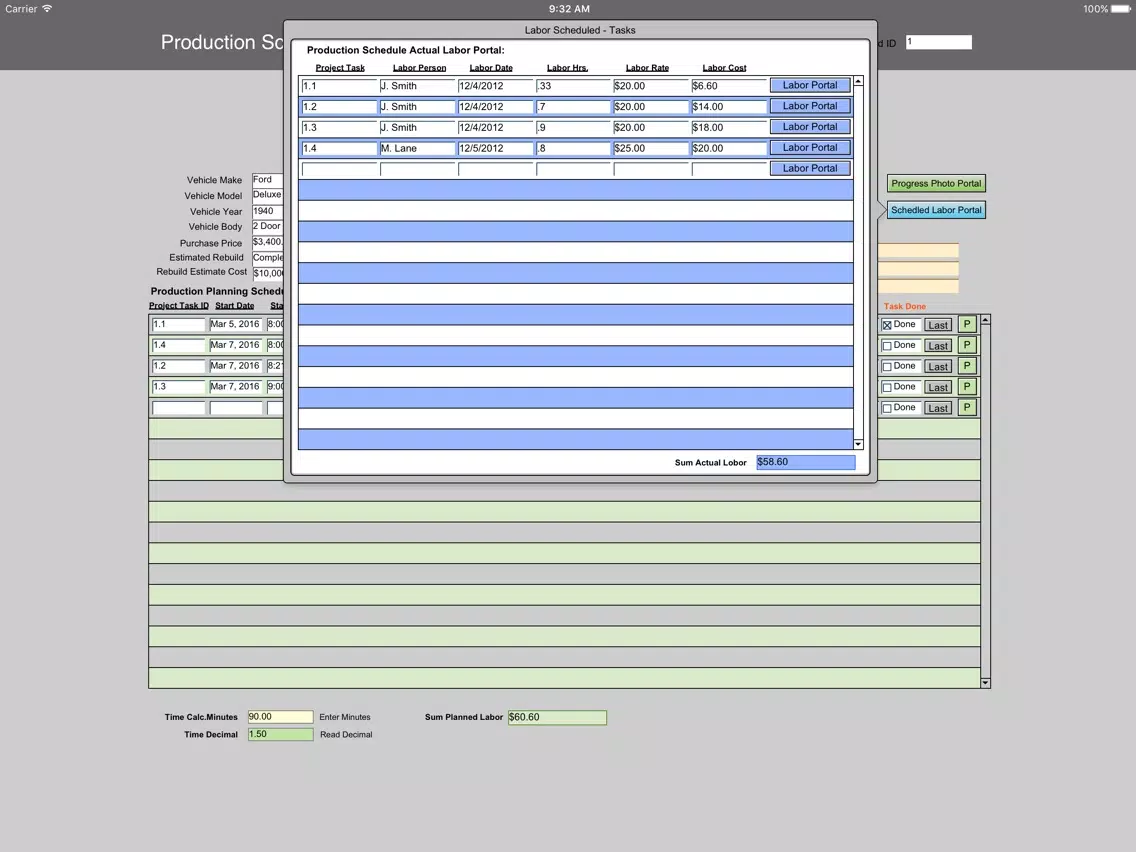This screenshot has height=852, width=1136.
Task: Click Last button in task 1.3 row
Action: coord(938,388)
